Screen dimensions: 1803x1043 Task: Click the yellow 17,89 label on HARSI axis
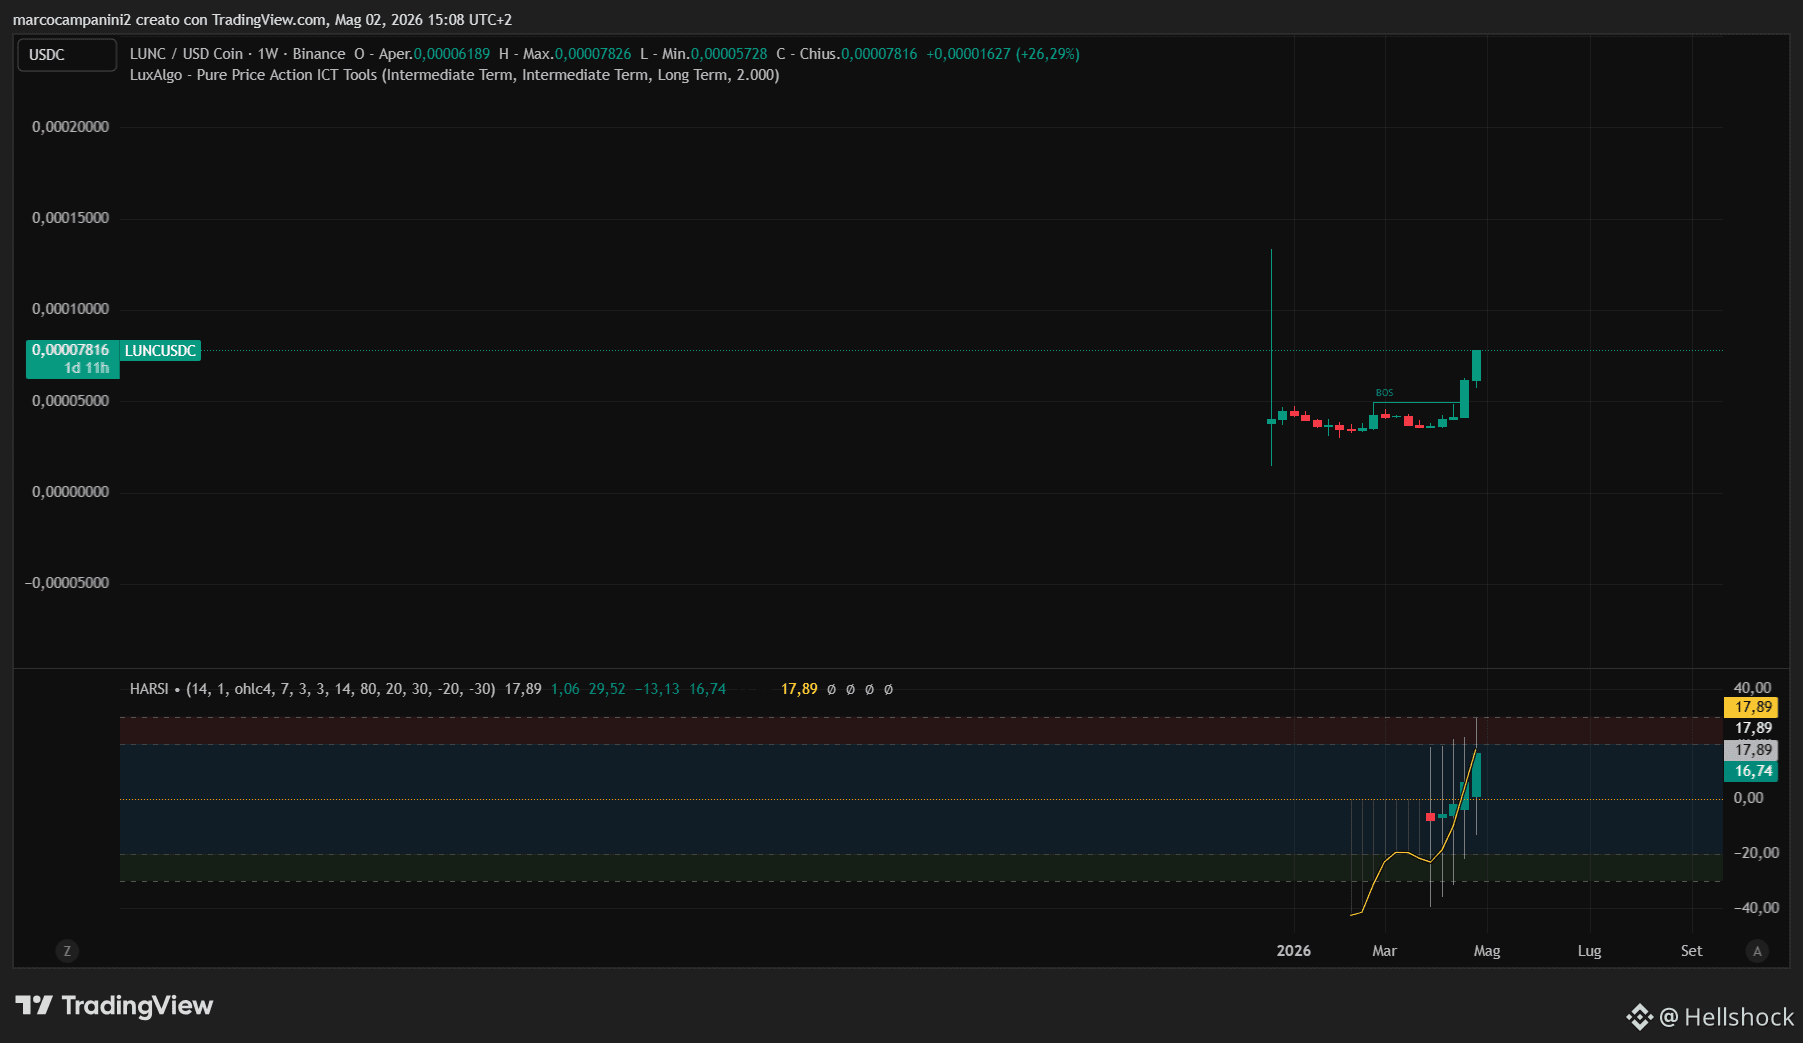click(1751, 707)
